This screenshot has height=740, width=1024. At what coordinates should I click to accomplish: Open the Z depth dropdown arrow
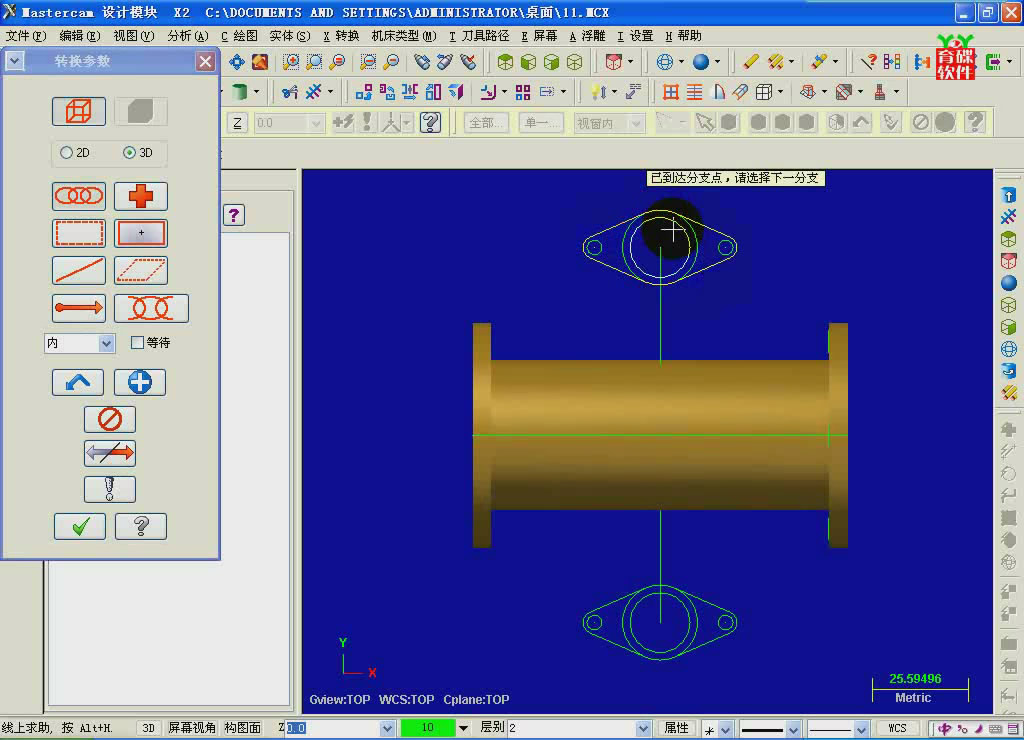[387, 728]
